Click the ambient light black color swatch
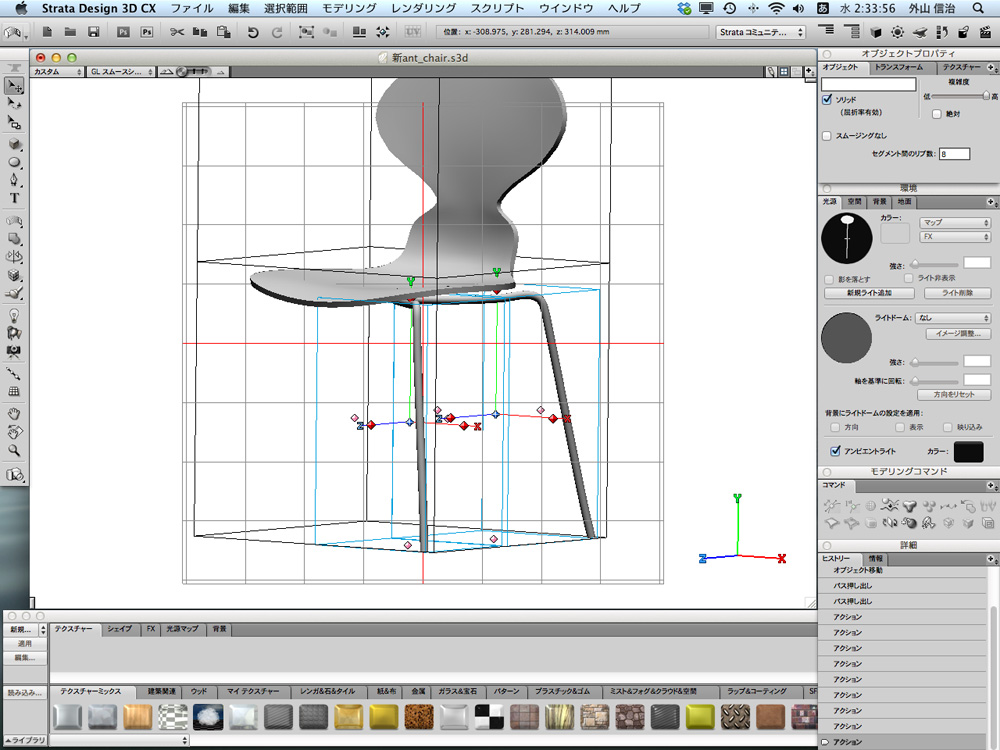 coord(968,451)
